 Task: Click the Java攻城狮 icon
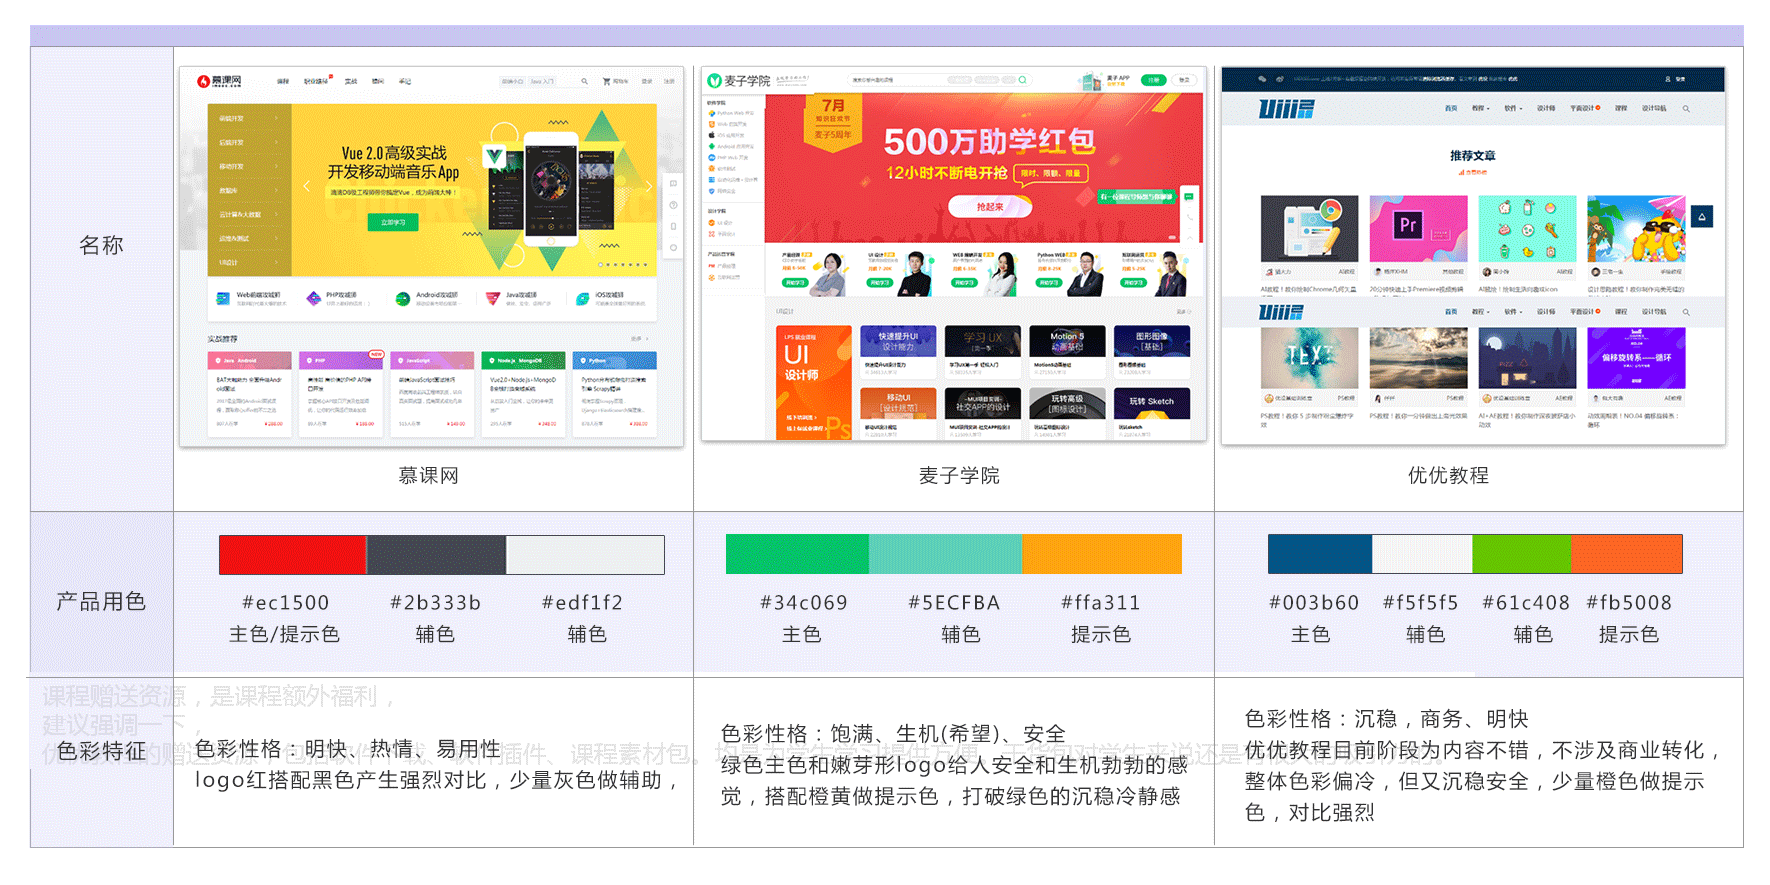tap(493, 298)
